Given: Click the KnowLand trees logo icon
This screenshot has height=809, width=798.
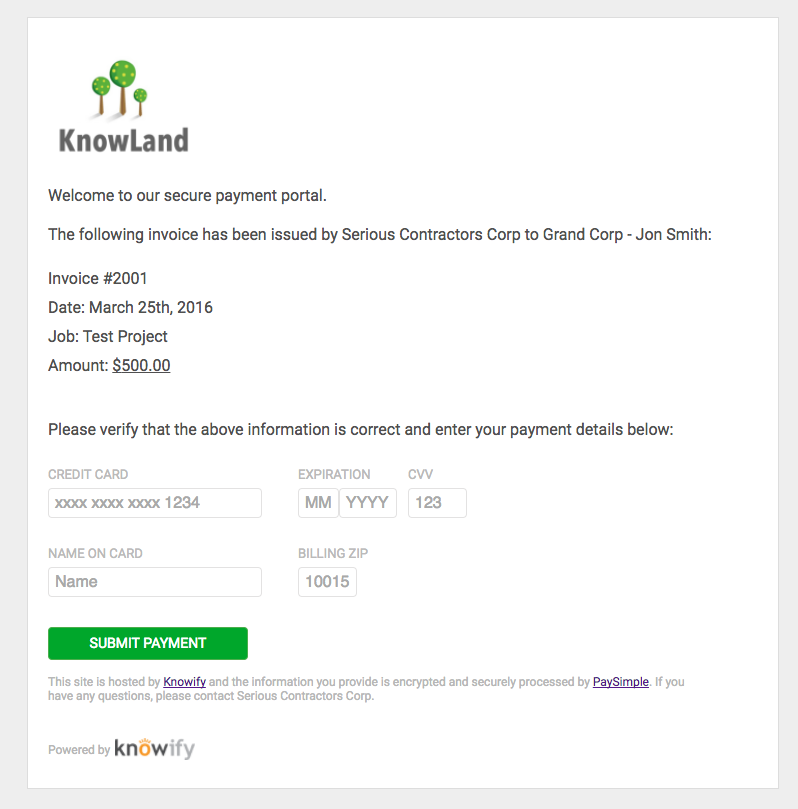Looking at the screenshot, I should click(120, 89).
